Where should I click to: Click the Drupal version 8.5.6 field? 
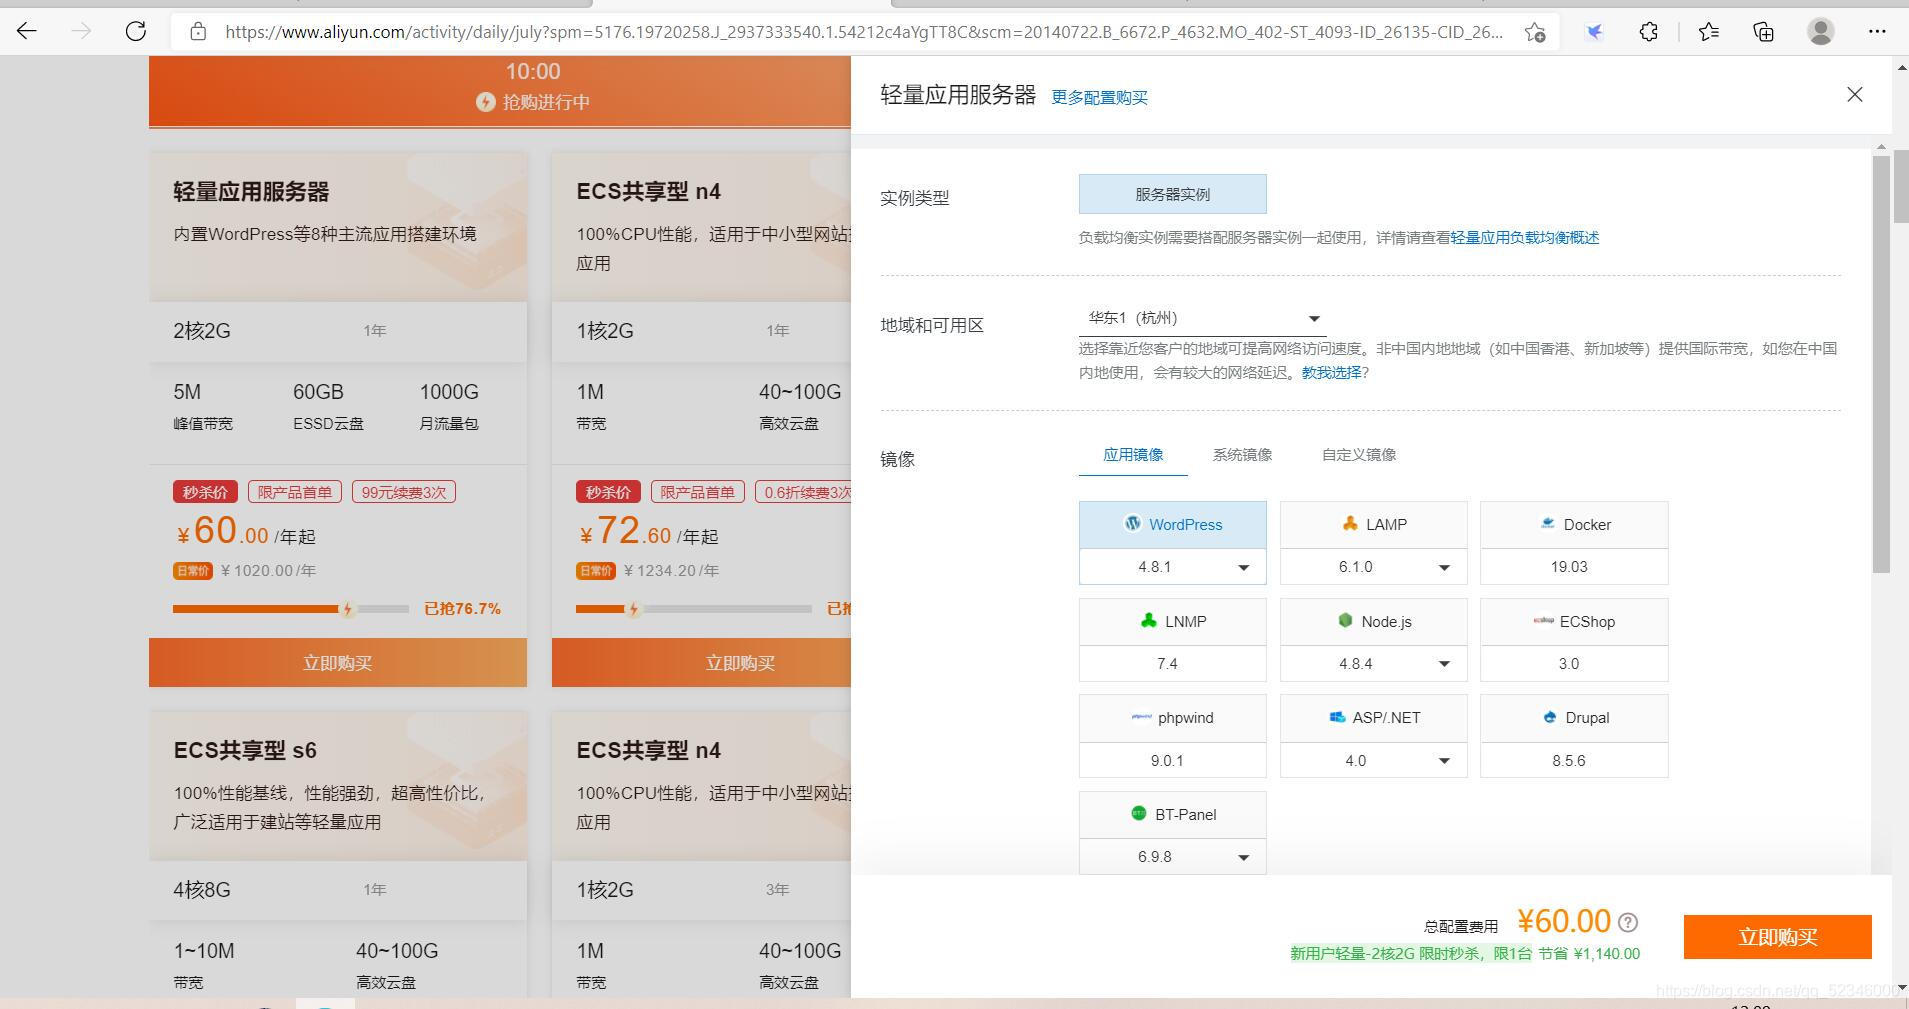click(1574, 761)
